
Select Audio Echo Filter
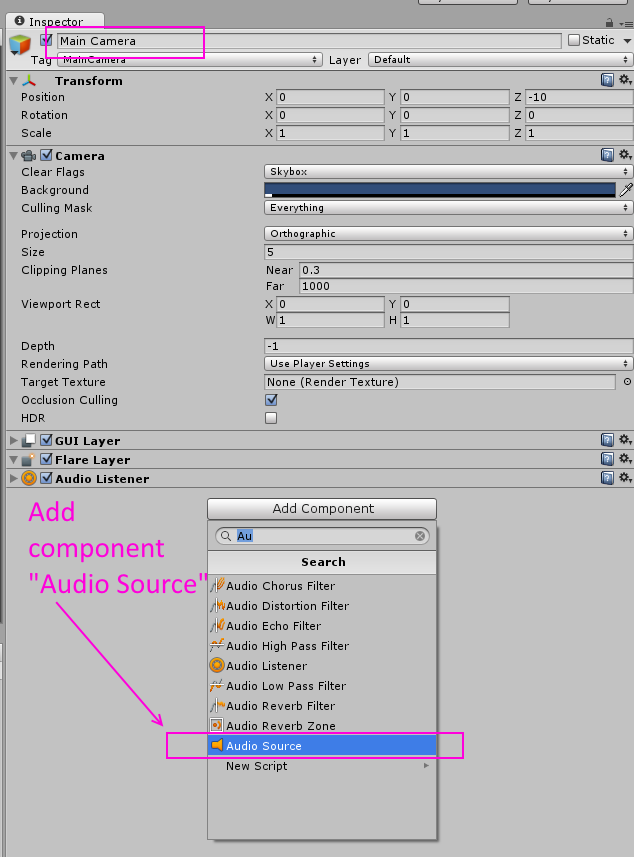click(322, 626)
